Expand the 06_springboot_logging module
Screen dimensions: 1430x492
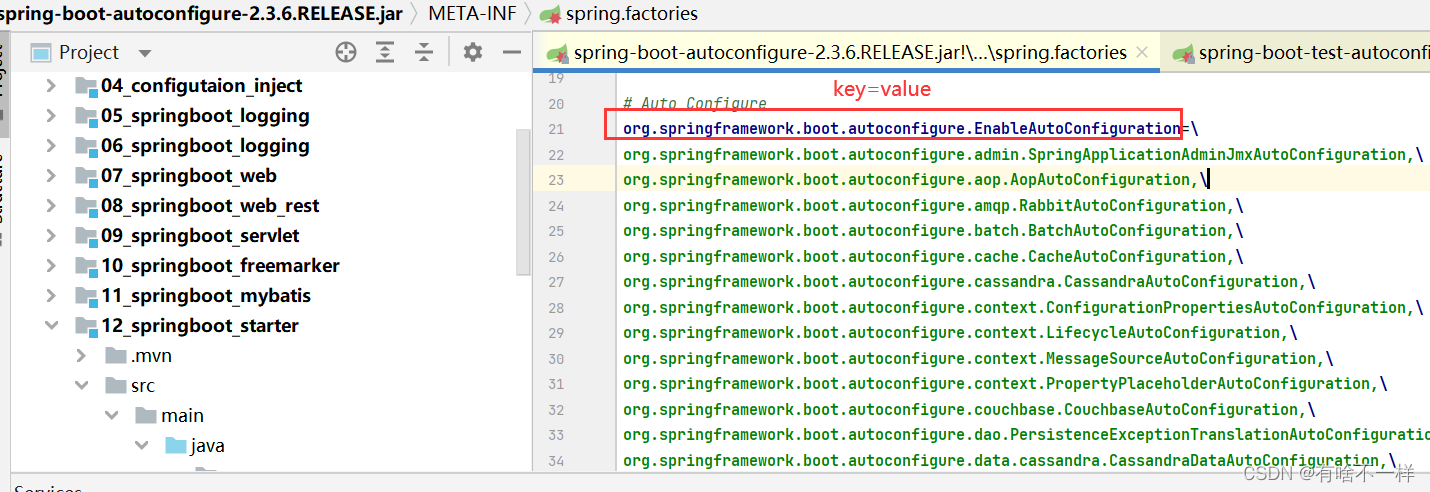[51, 146]
